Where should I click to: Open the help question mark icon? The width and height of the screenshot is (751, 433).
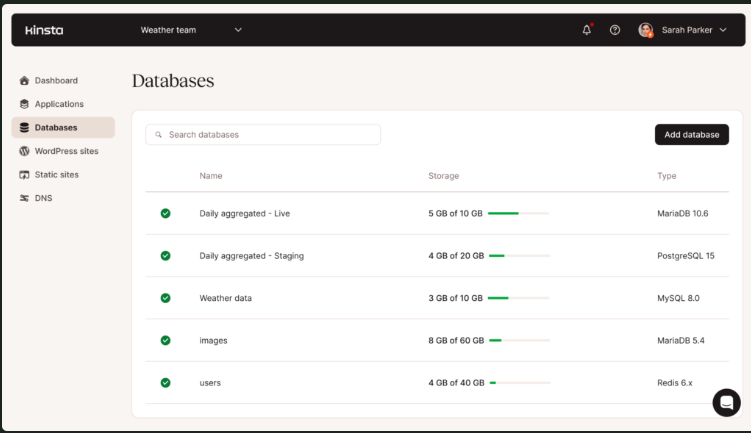click(x=615, y=30)
